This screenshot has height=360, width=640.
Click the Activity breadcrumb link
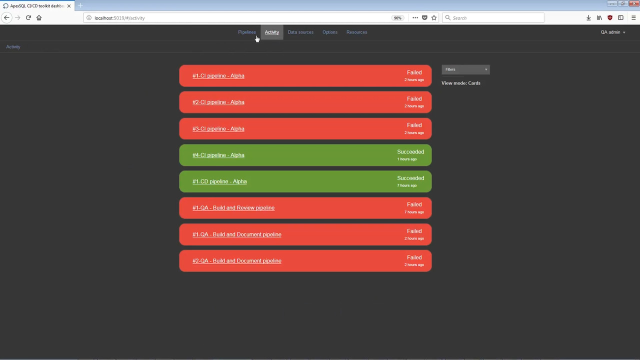pos(13,47)
